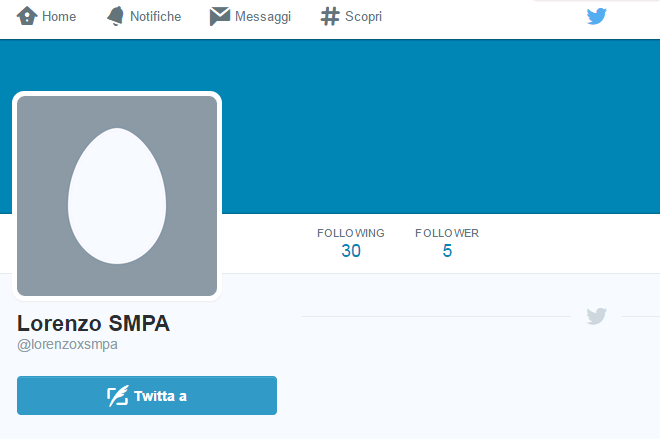The width and height of the screenshot is (660, 439).
Task: Click the @lorenzoxsmpa handle
Action: [68, 345]
